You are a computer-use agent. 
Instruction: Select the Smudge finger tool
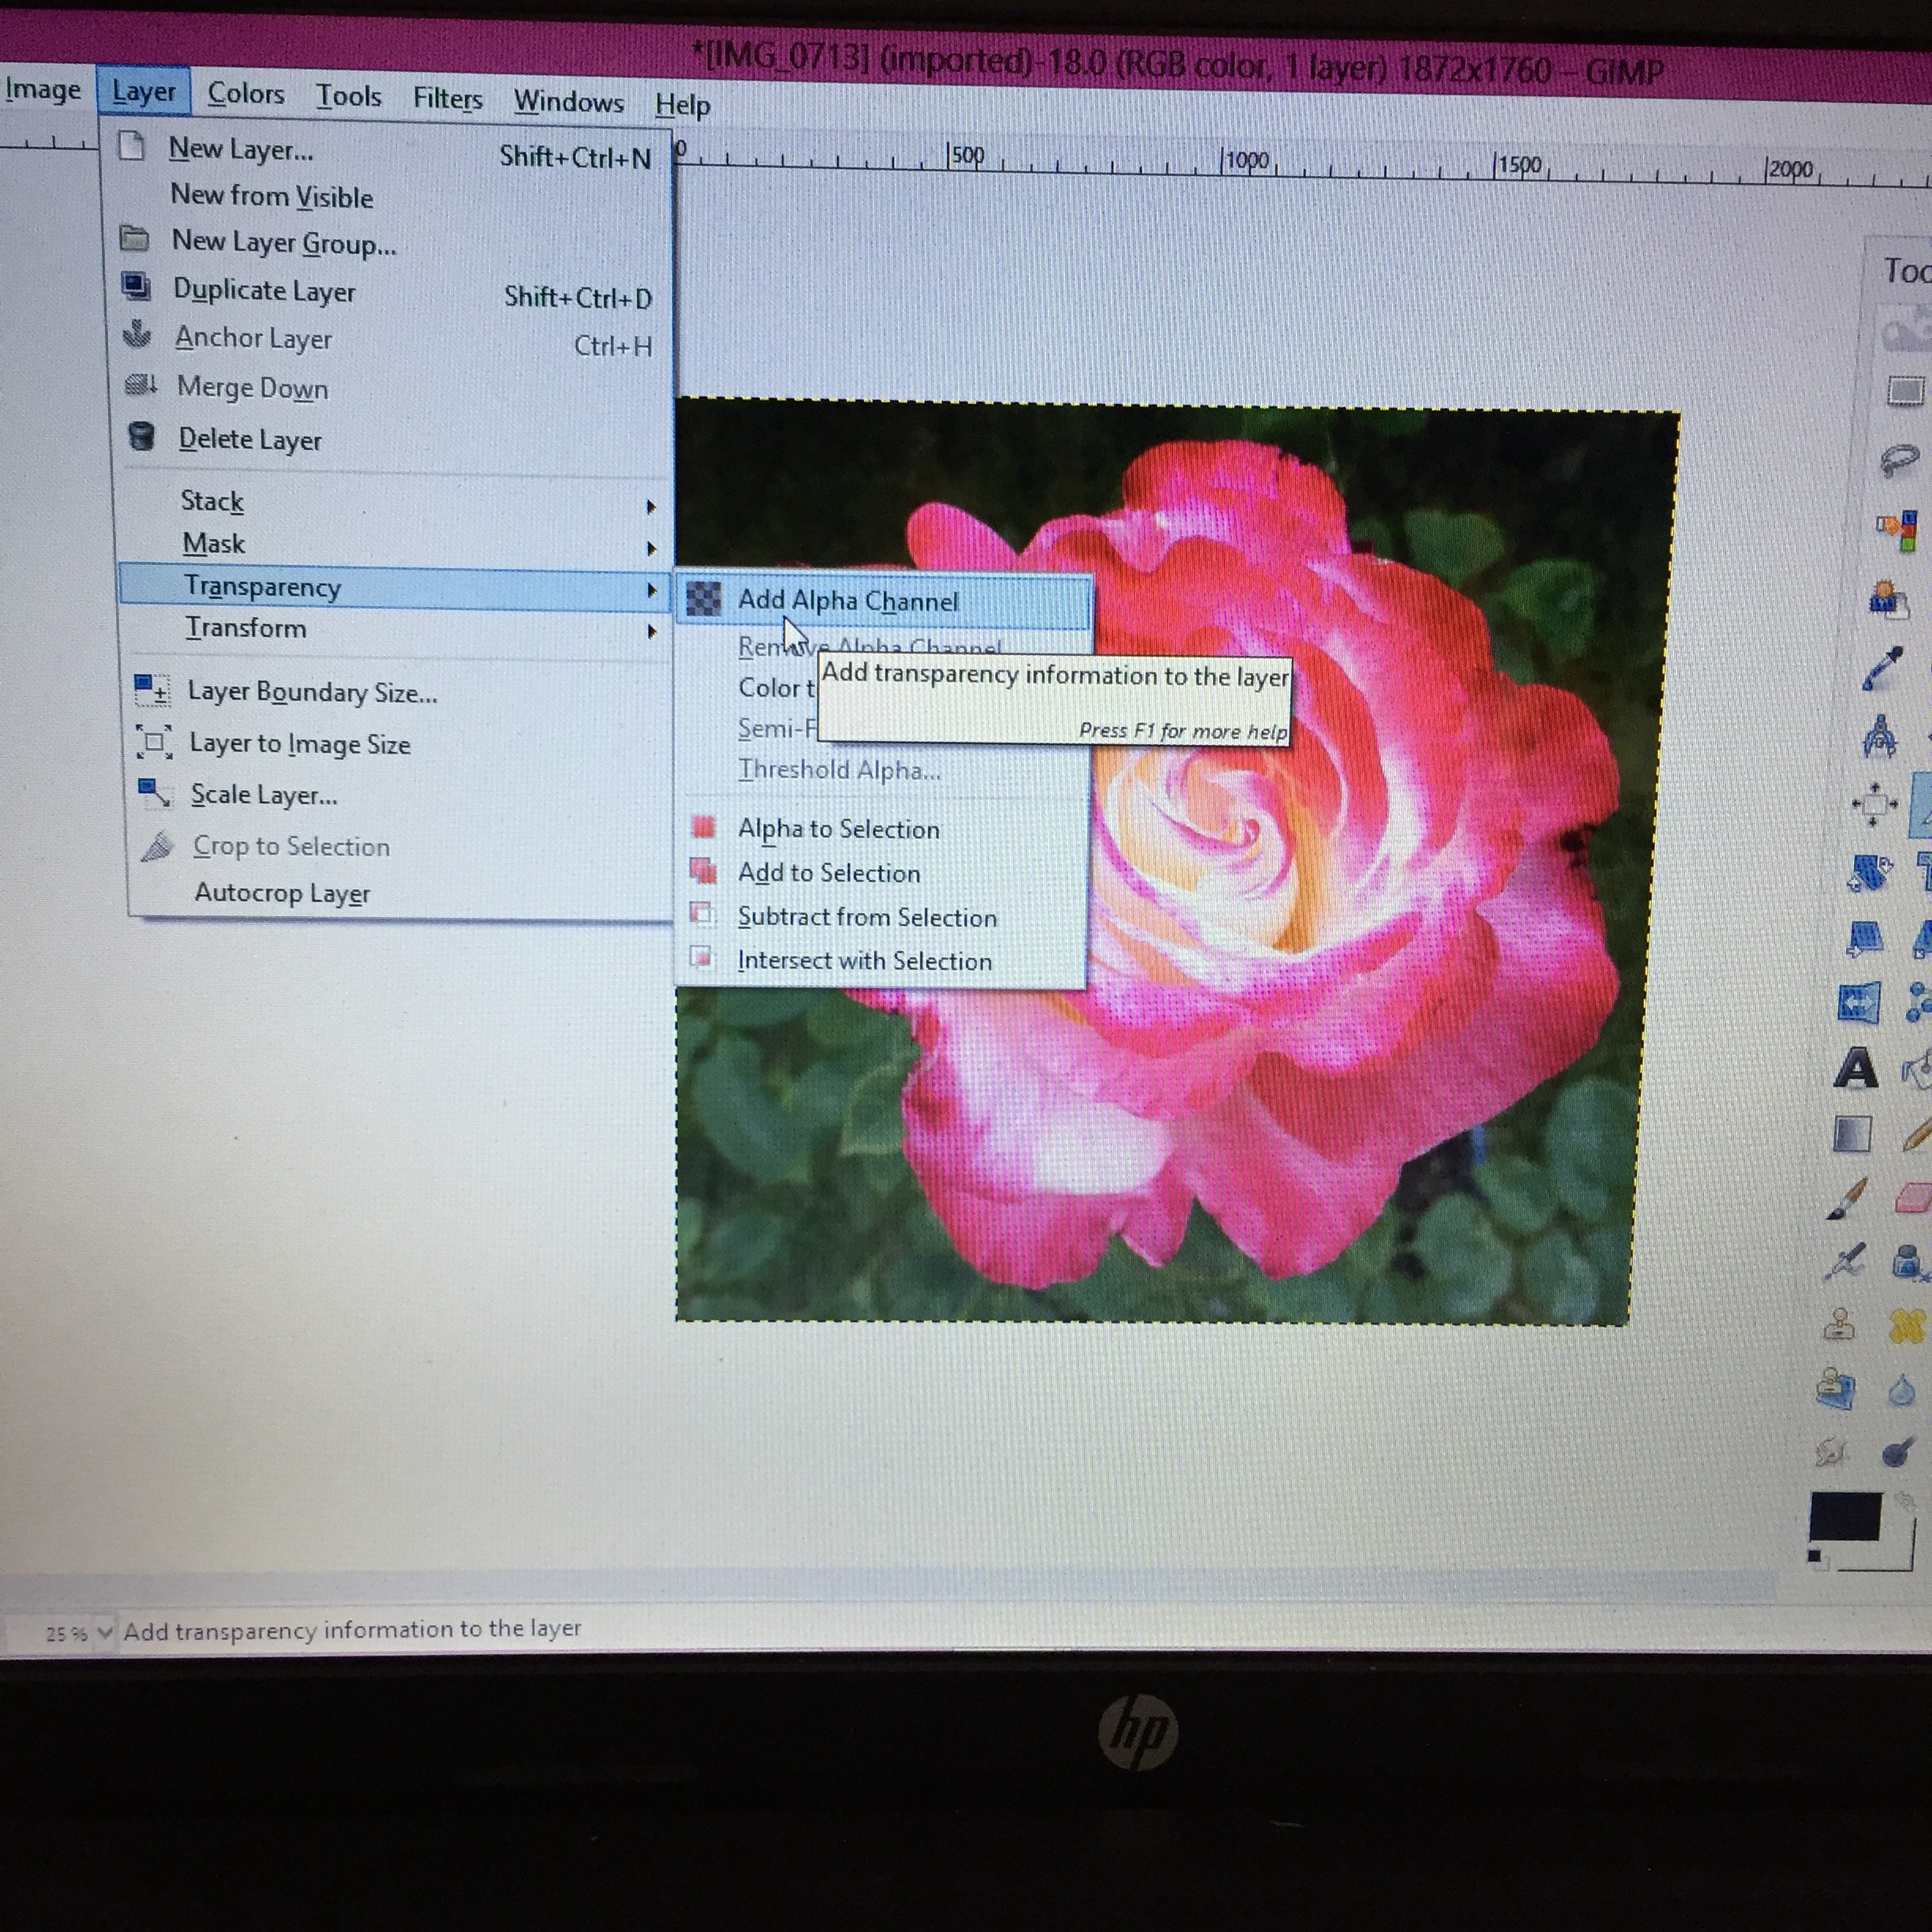click(1830, 1454)
